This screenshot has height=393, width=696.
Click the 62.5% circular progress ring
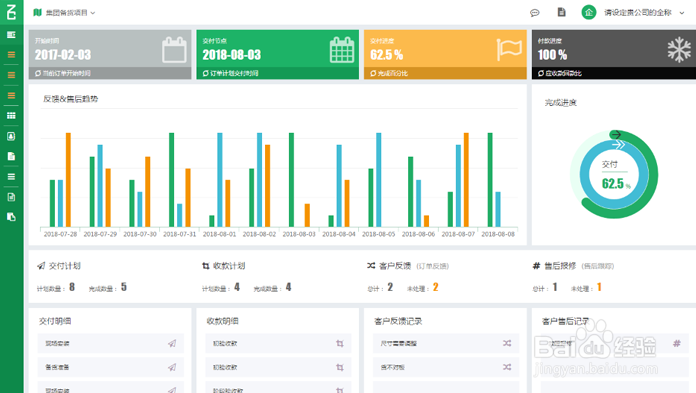[x=614, y=174]
